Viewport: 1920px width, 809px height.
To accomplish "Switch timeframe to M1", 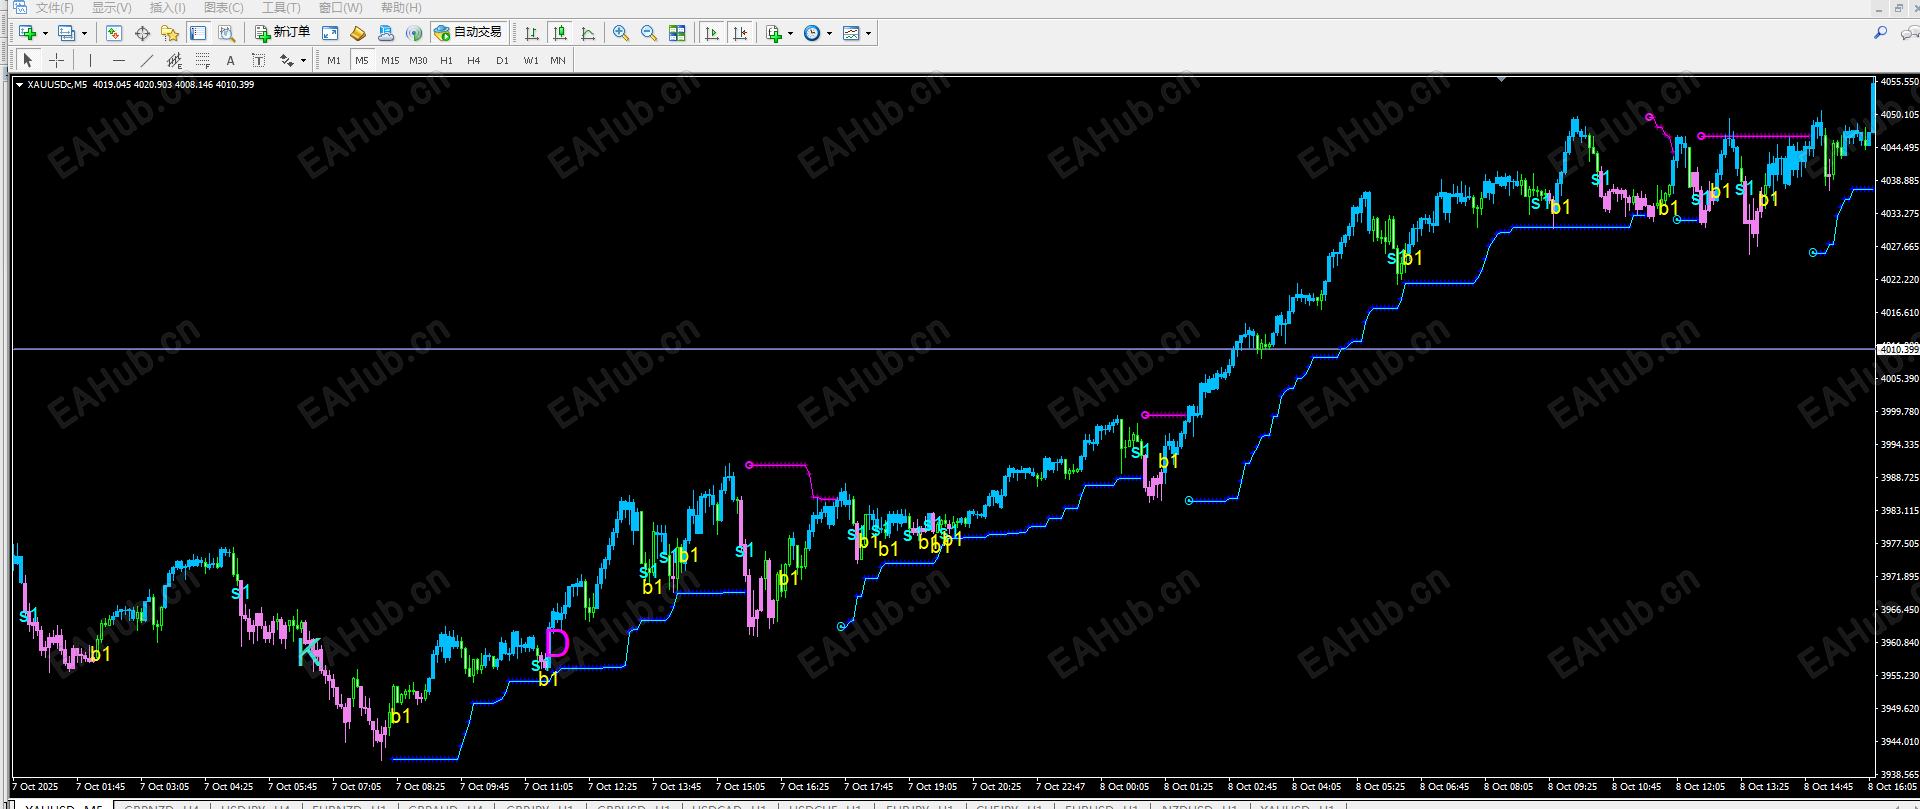I will tap(334, 61).
